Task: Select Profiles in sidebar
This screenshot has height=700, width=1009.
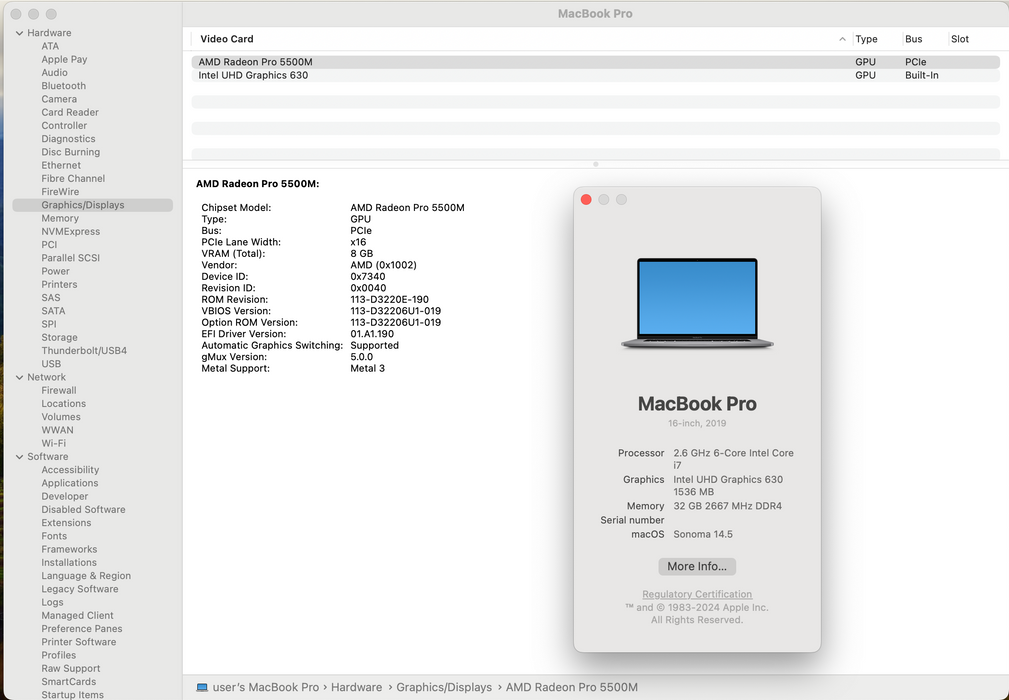Action: pos(59,655)
